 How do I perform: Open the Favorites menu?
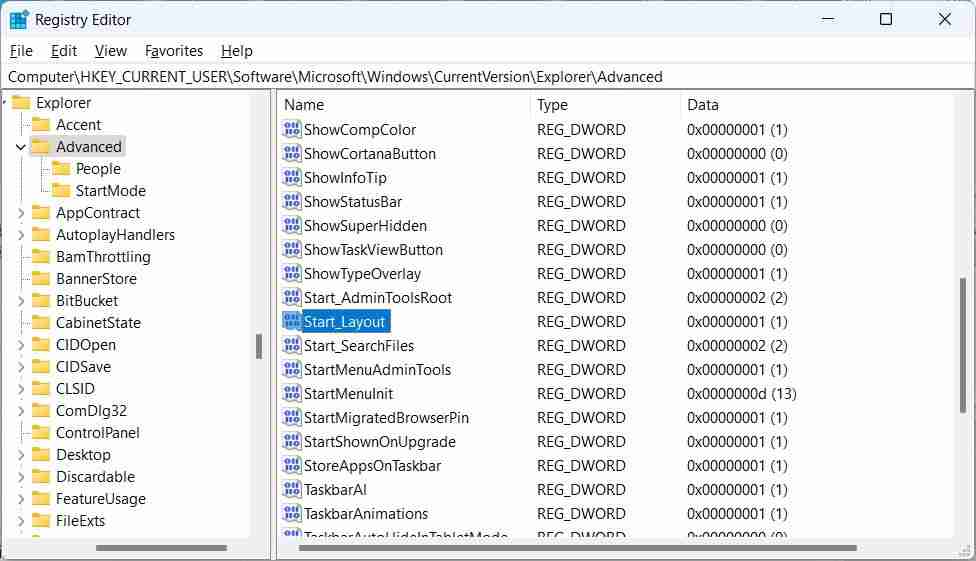click(174, 50)
